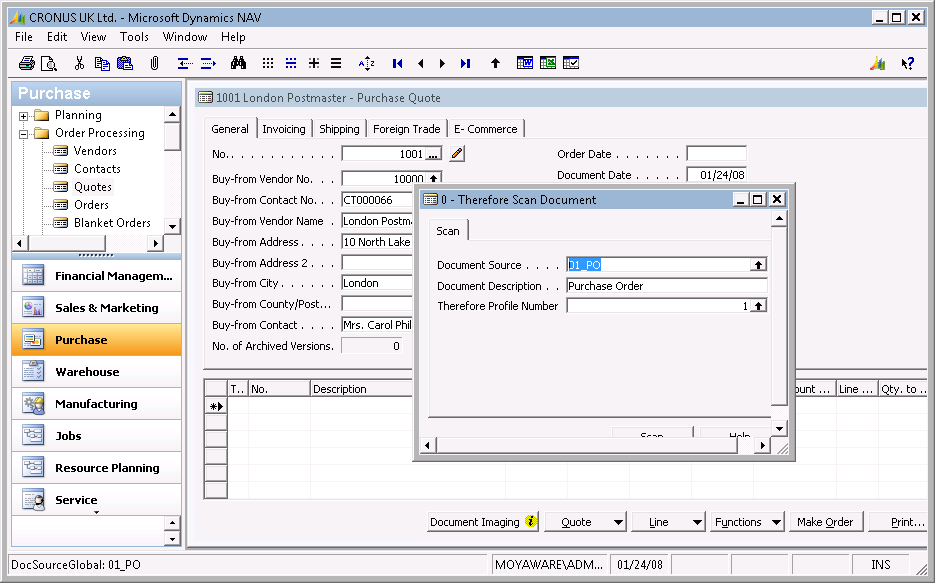This screenshot has height=583, width=935.
Task: Click the Order Date input field
Action: click(x=716, y=154)
